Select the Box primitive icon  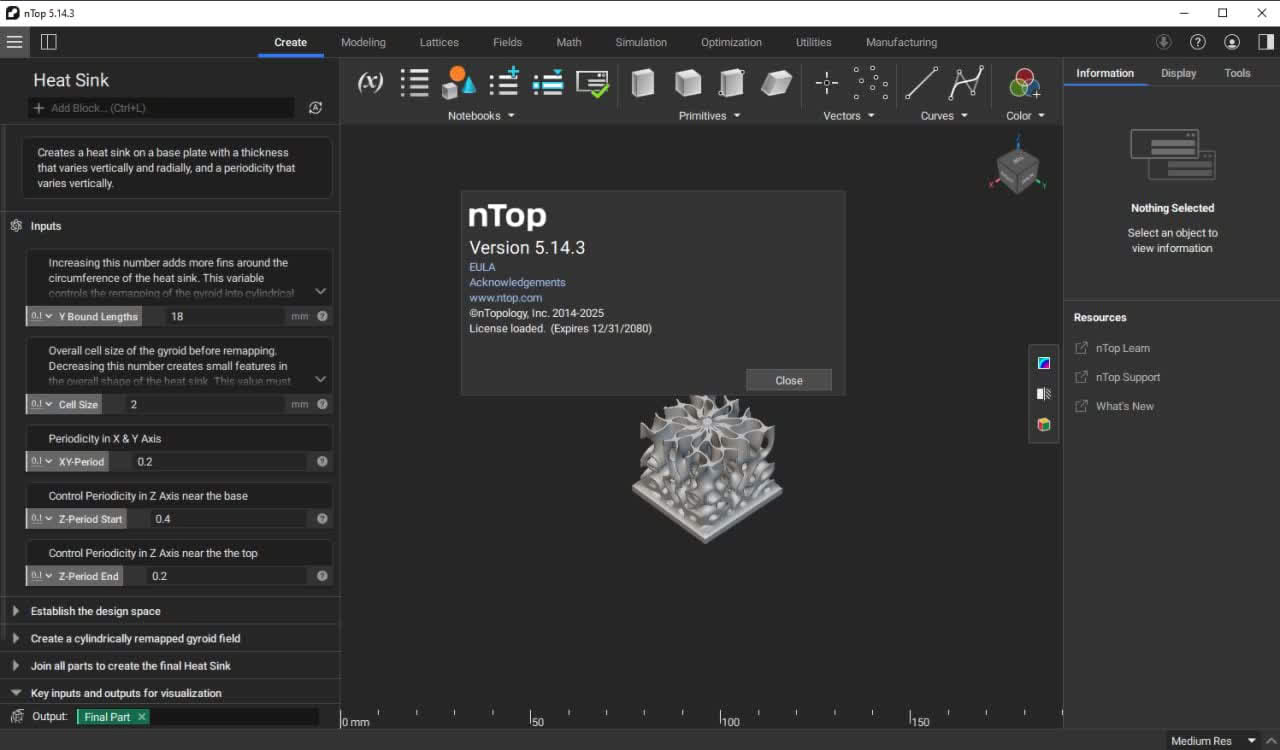click(x=642, y=83)
